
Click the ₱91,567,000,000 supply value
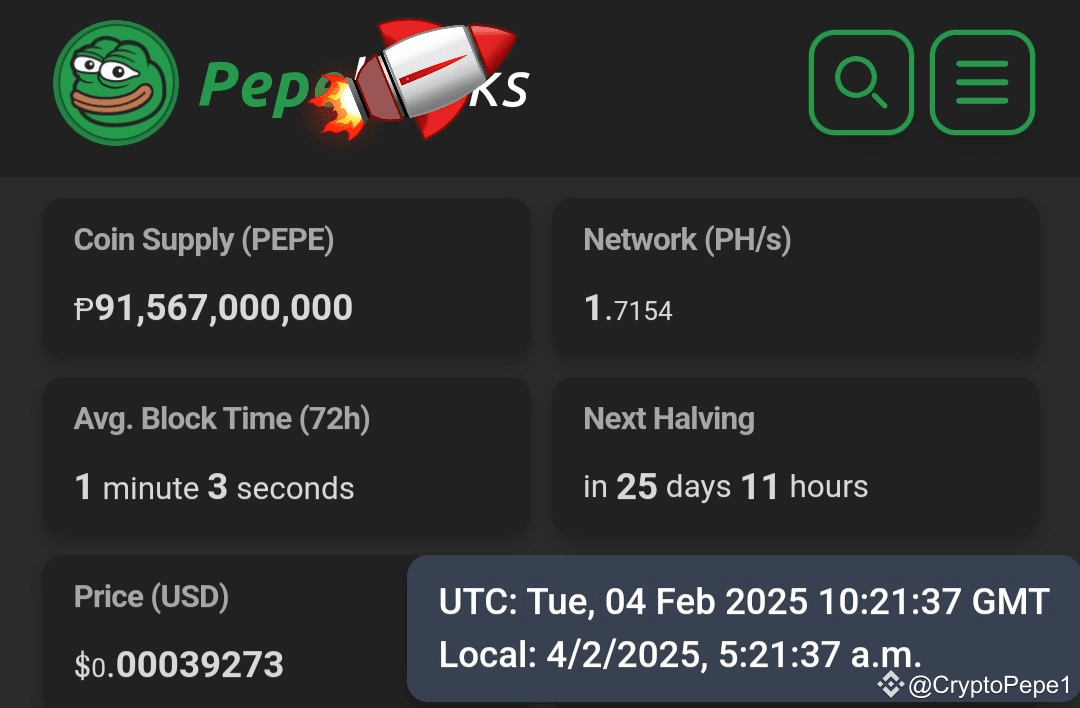tap(213, 308)
